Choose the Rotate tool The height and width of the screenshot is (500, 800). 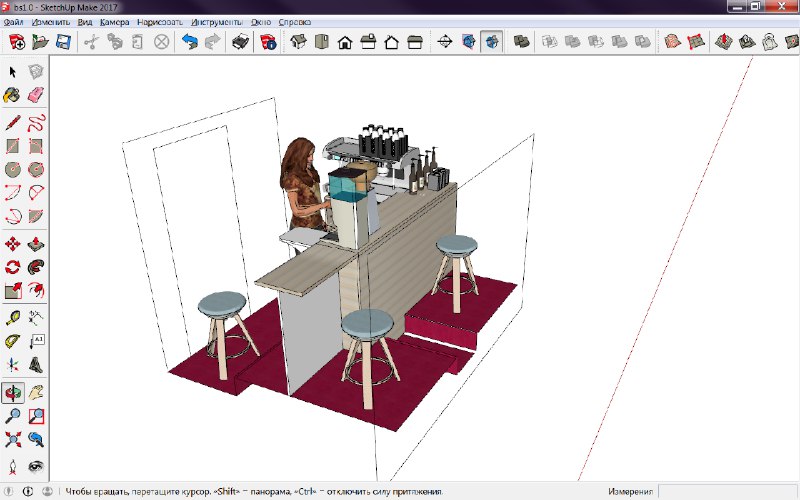13,267
